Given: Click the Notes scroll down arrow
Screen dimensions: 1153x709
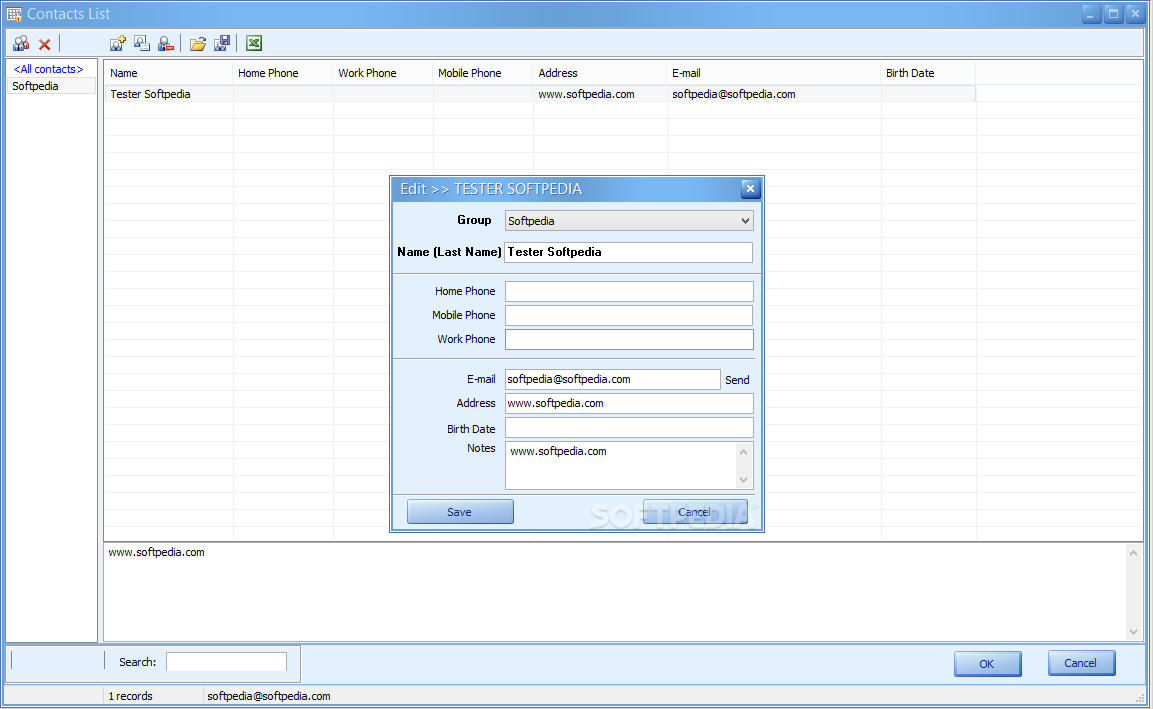Looking at the screenshot, I should [743, 480].
